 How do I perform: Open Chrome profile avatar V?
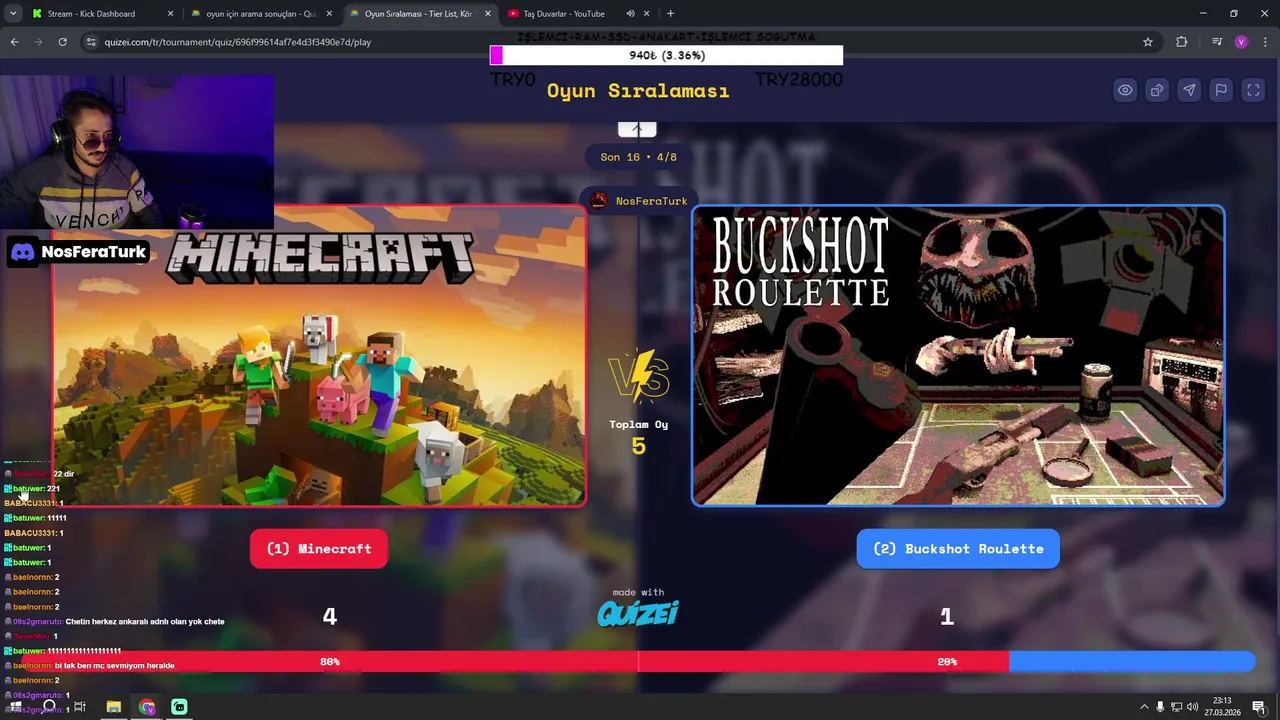[1241, 42]
